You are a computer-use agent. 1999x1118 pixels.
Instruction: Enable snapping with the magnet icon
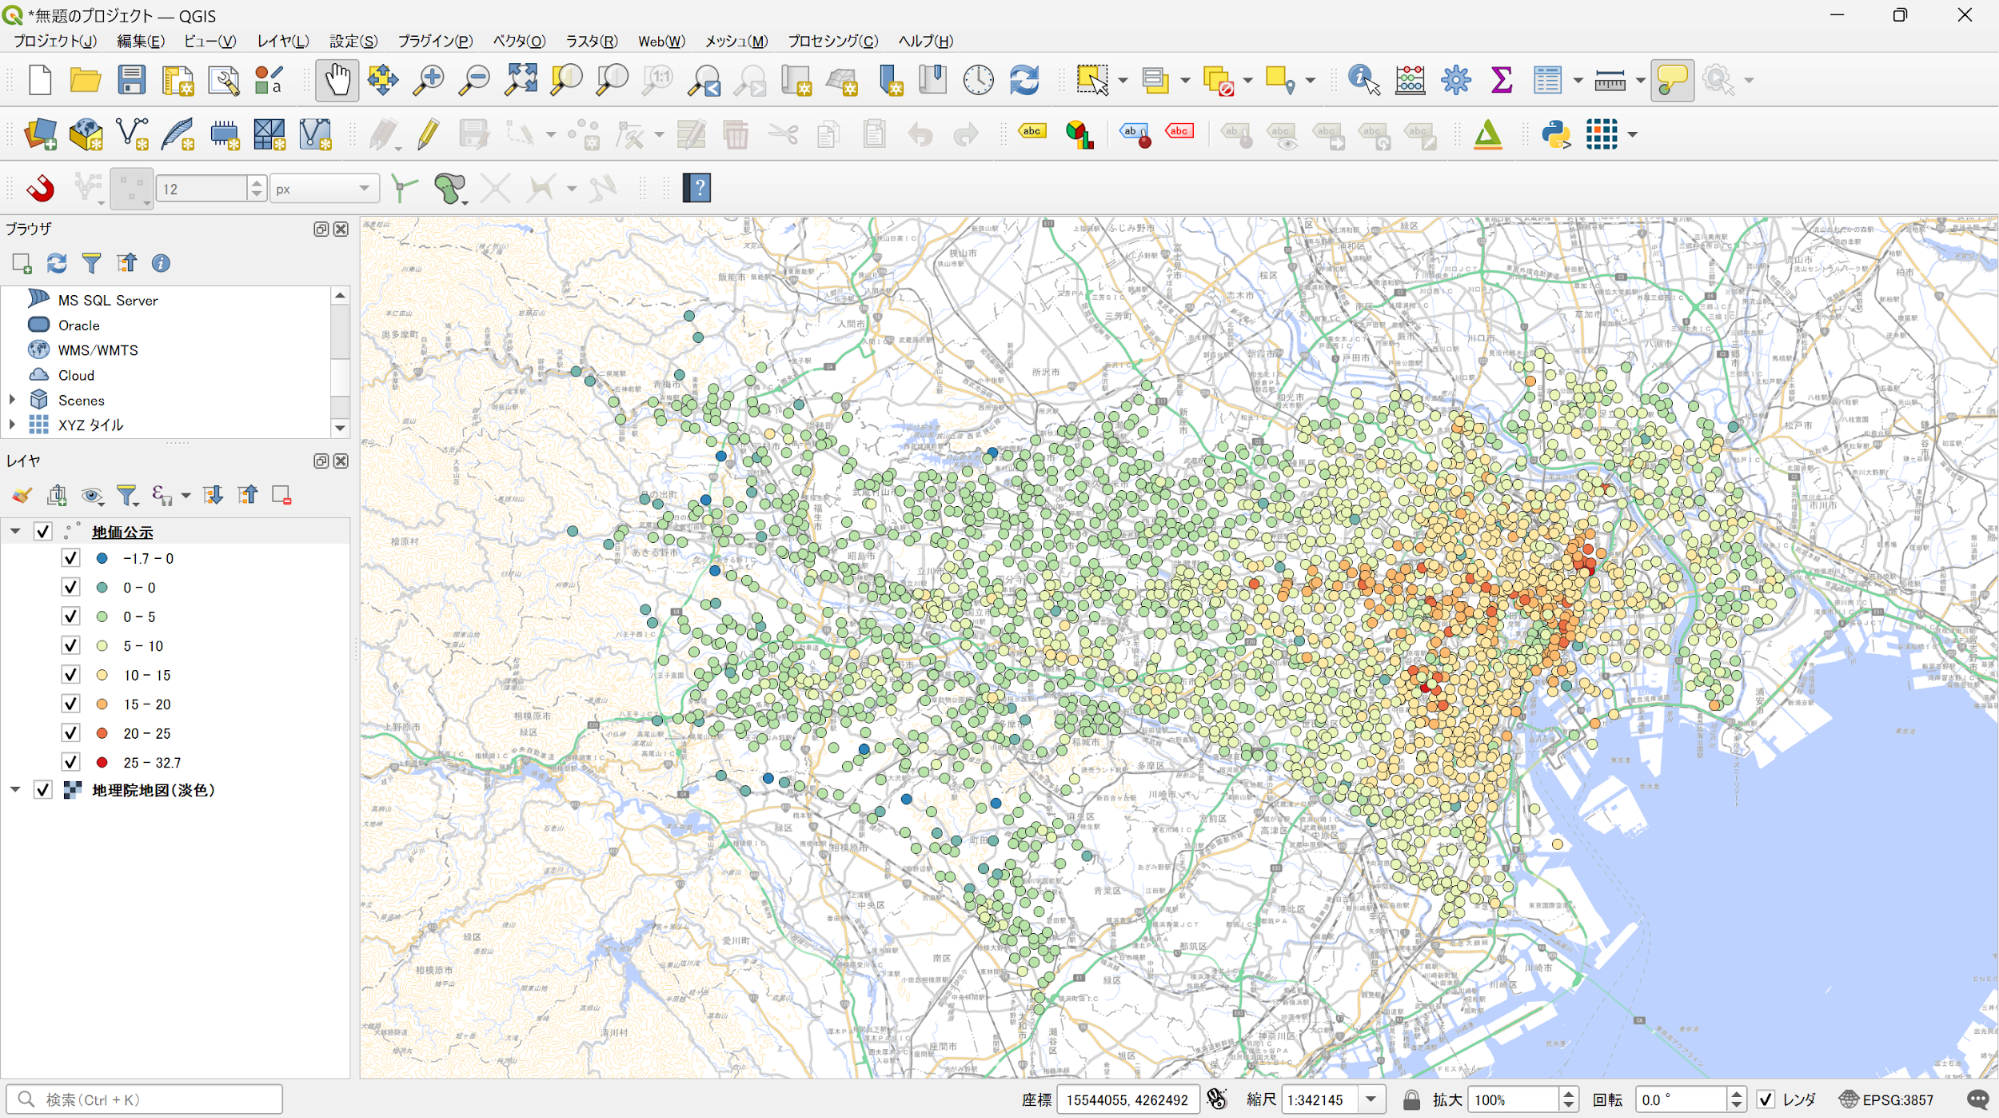(40, 188)
